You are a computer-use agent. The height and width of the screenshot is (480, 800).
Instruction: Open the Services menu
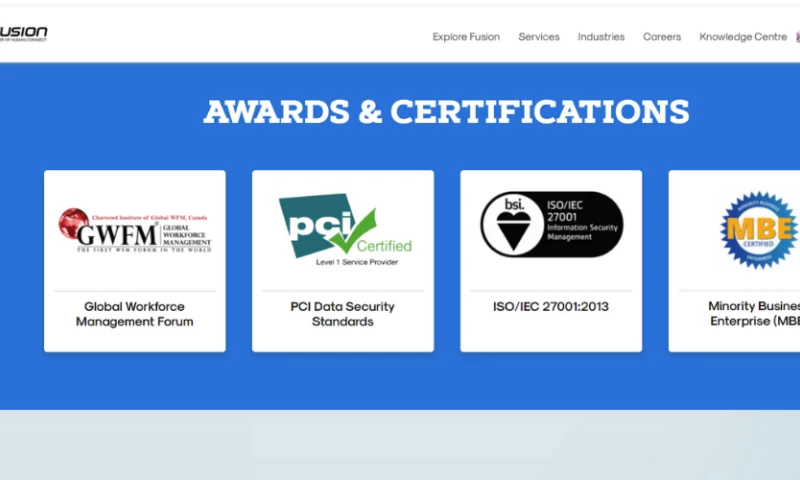point(539,37)
